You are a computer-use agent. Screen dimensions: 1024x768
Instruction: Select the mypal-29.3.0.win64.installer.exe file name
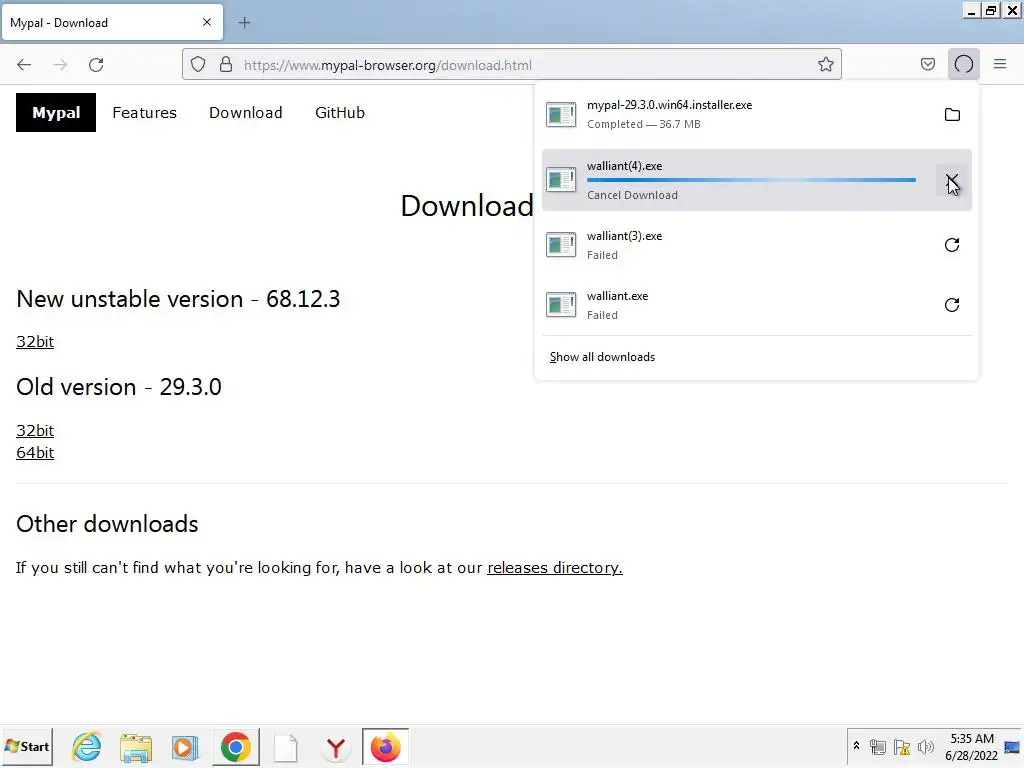click(x=669, y=105)
